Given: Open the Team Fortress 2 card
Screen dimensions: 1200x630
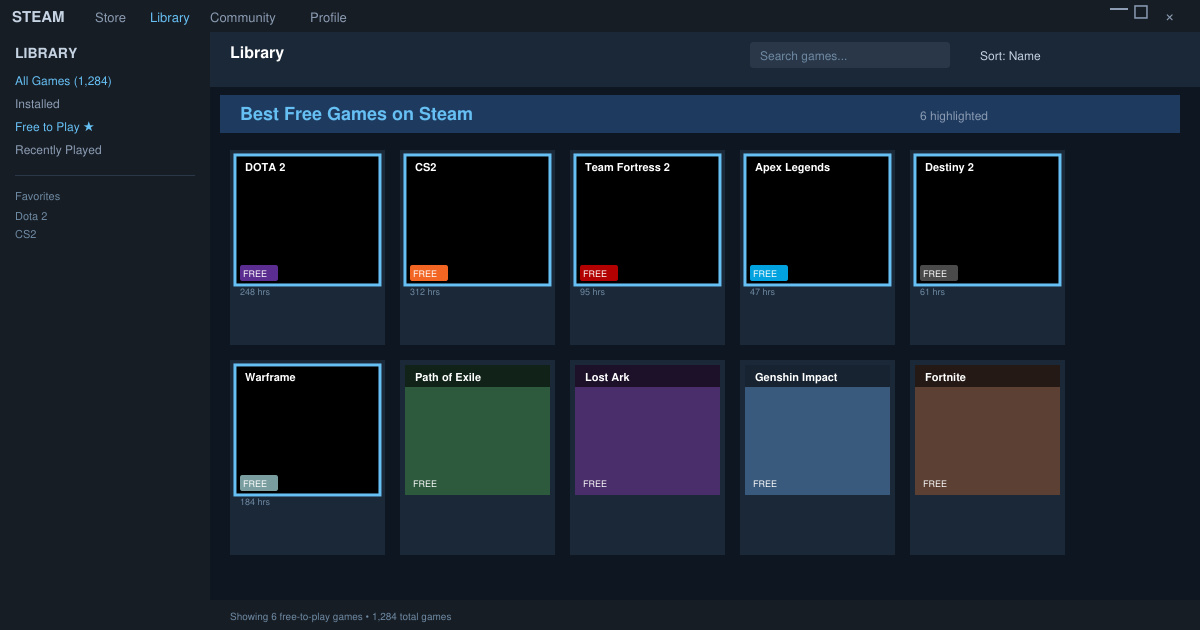Looking at the screenshot, I should tap(647, 248).
